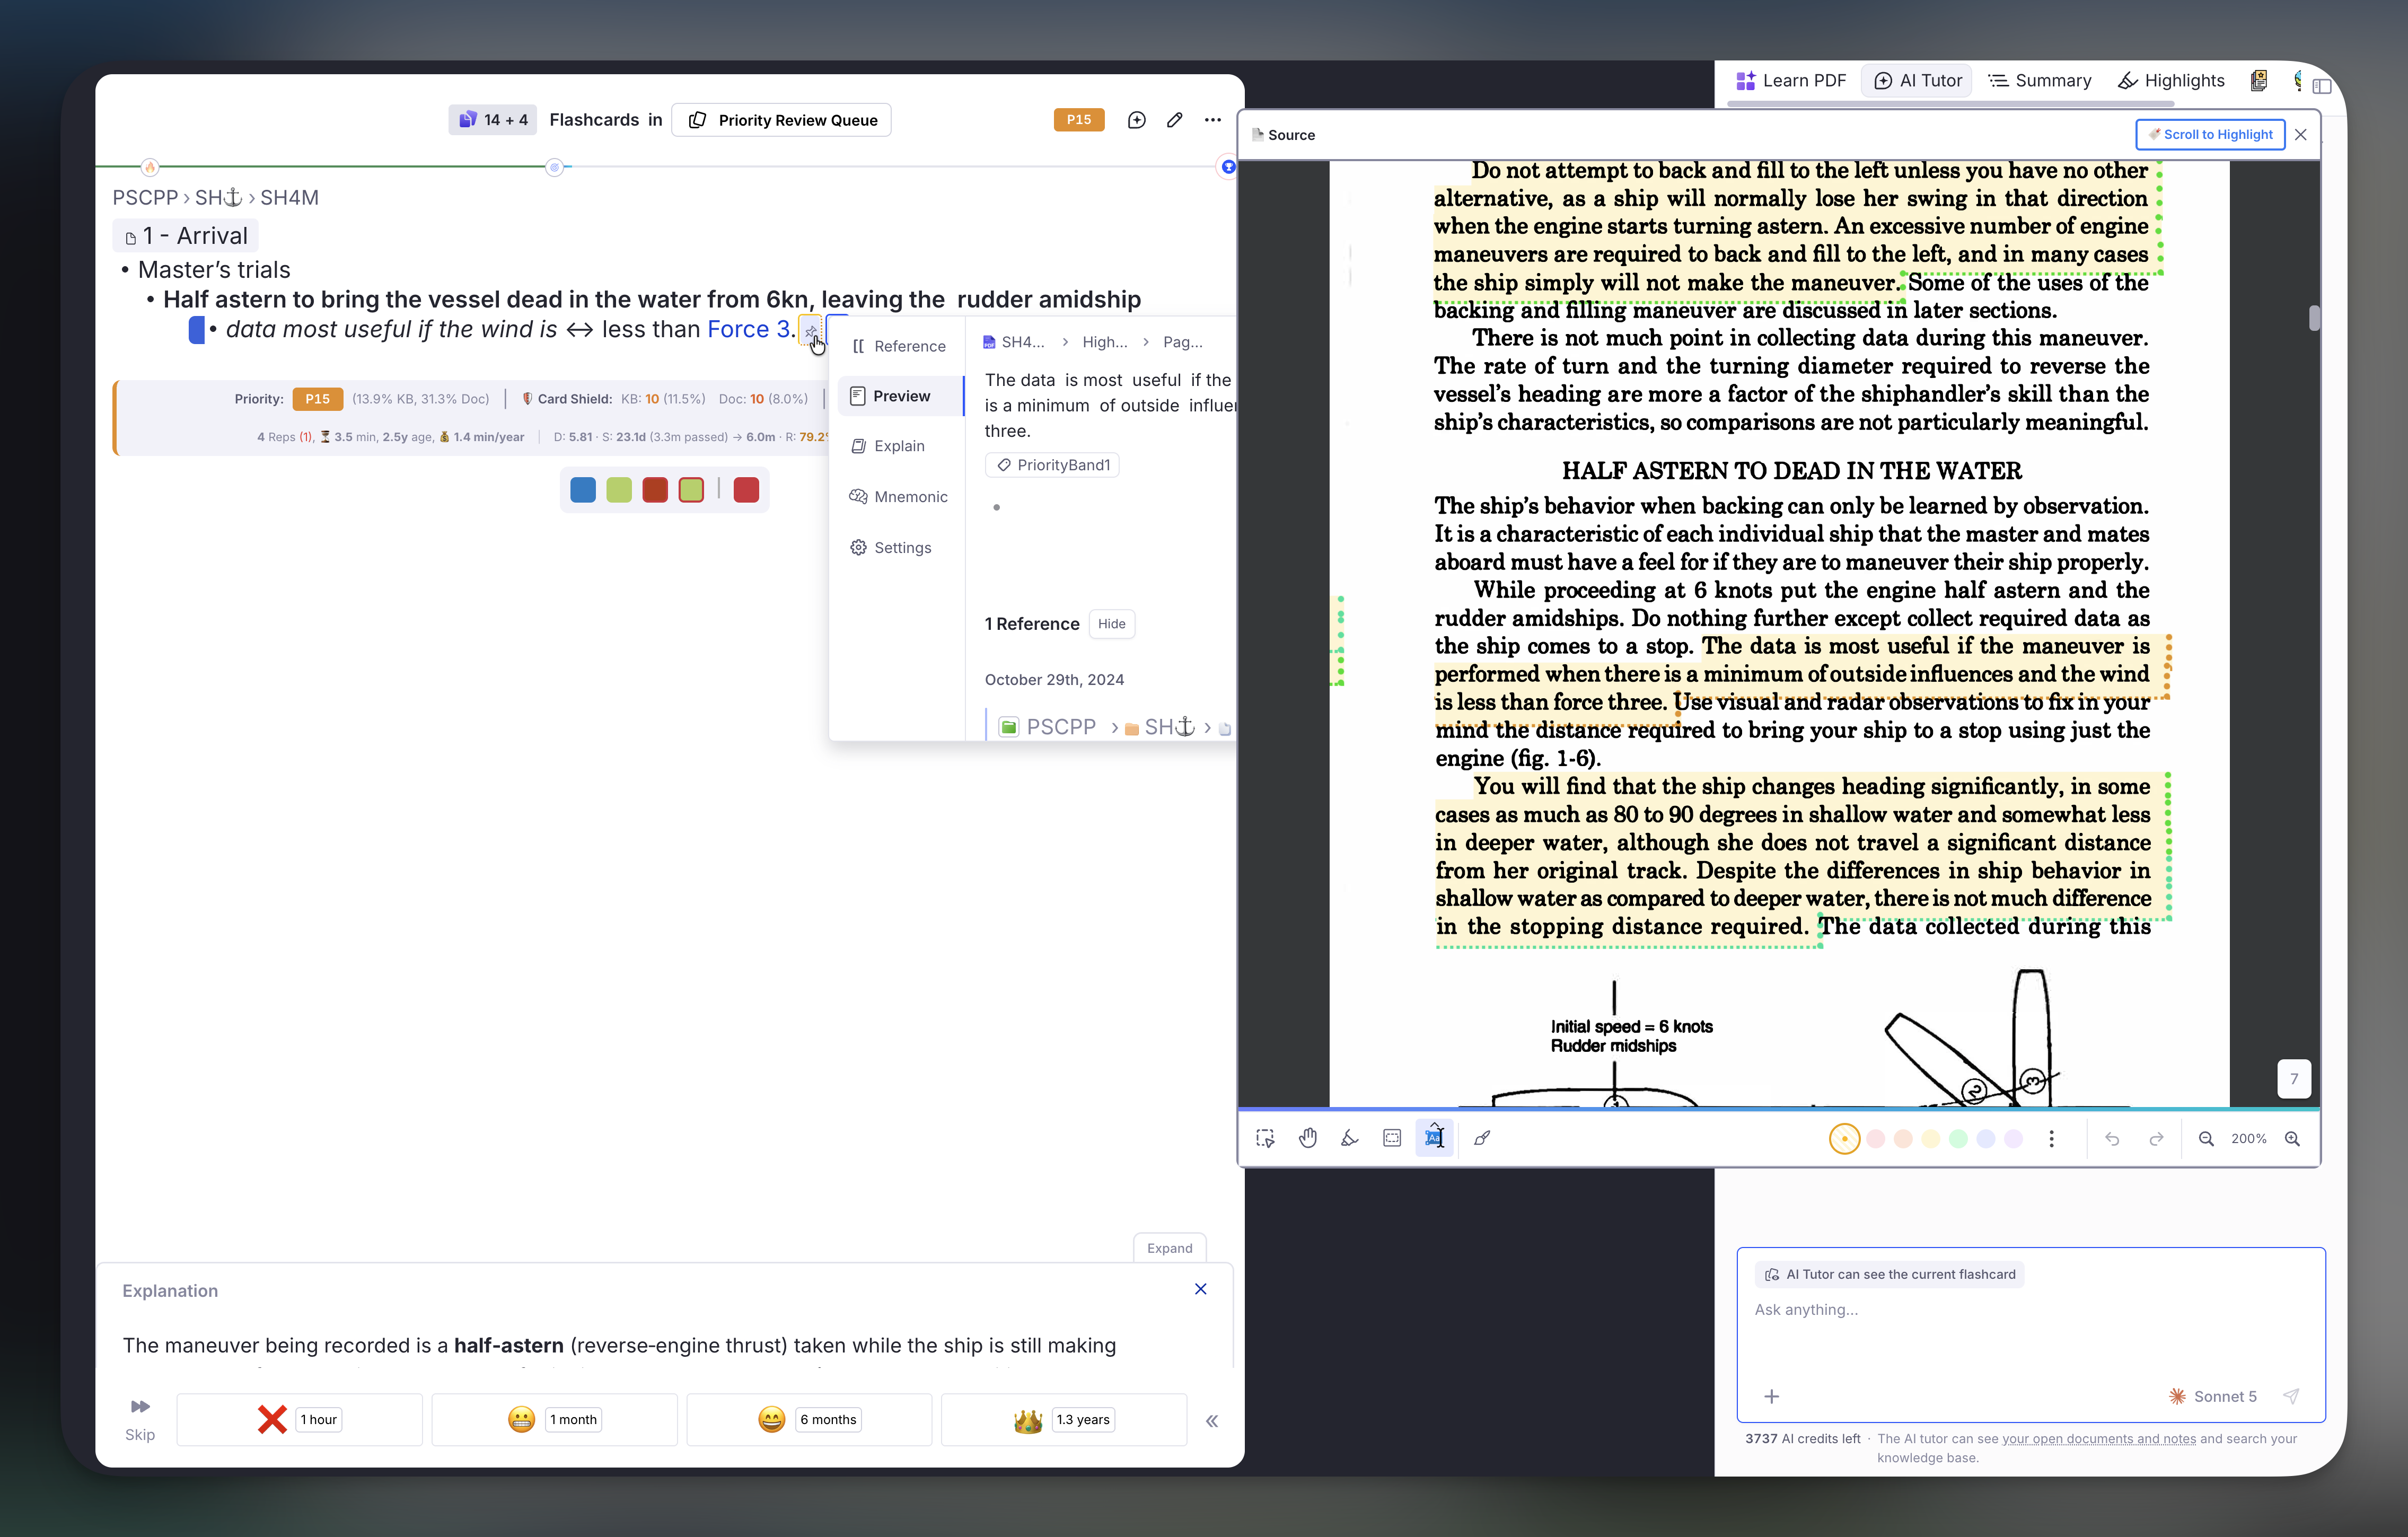
Task: Rate card with crown, 1.3 years
Action: click(x=1063, y=1419)
